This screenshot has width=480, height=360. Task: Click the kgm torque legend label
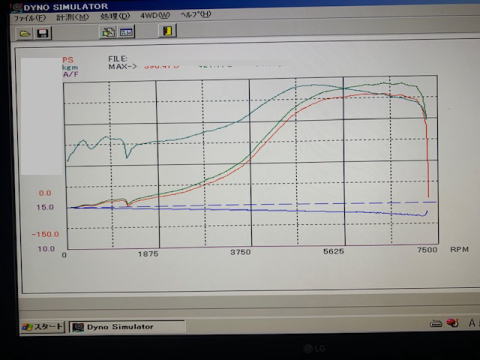tap(70, 67)
